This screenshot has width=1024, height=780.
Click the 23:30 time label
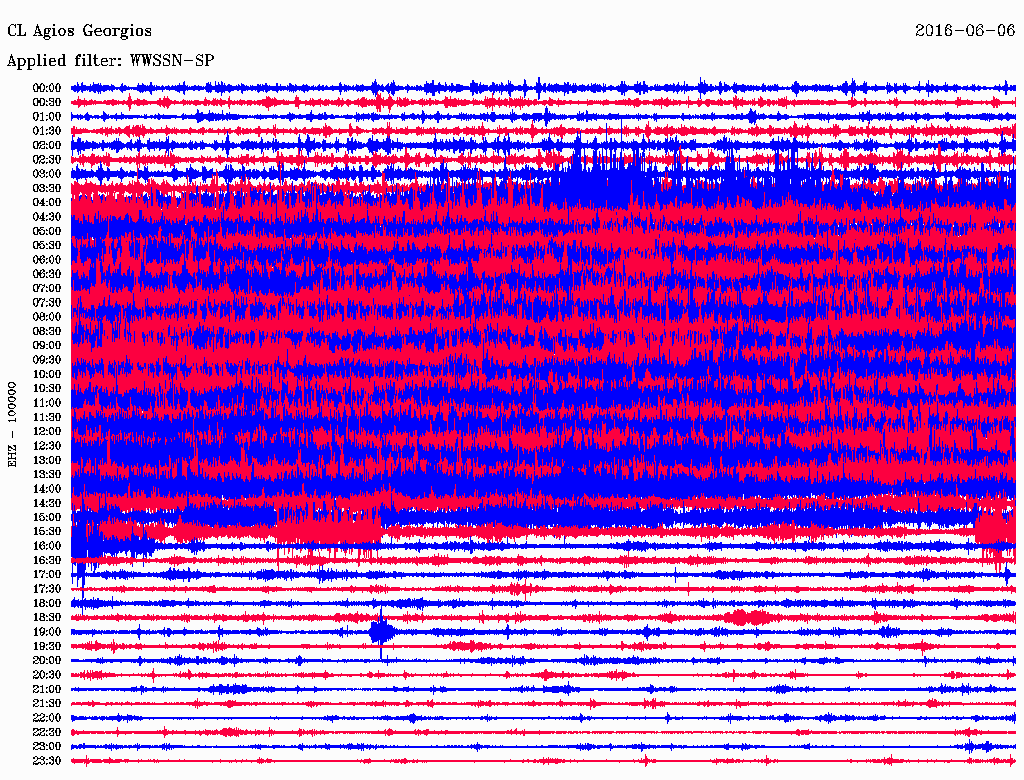click(47, 760)
